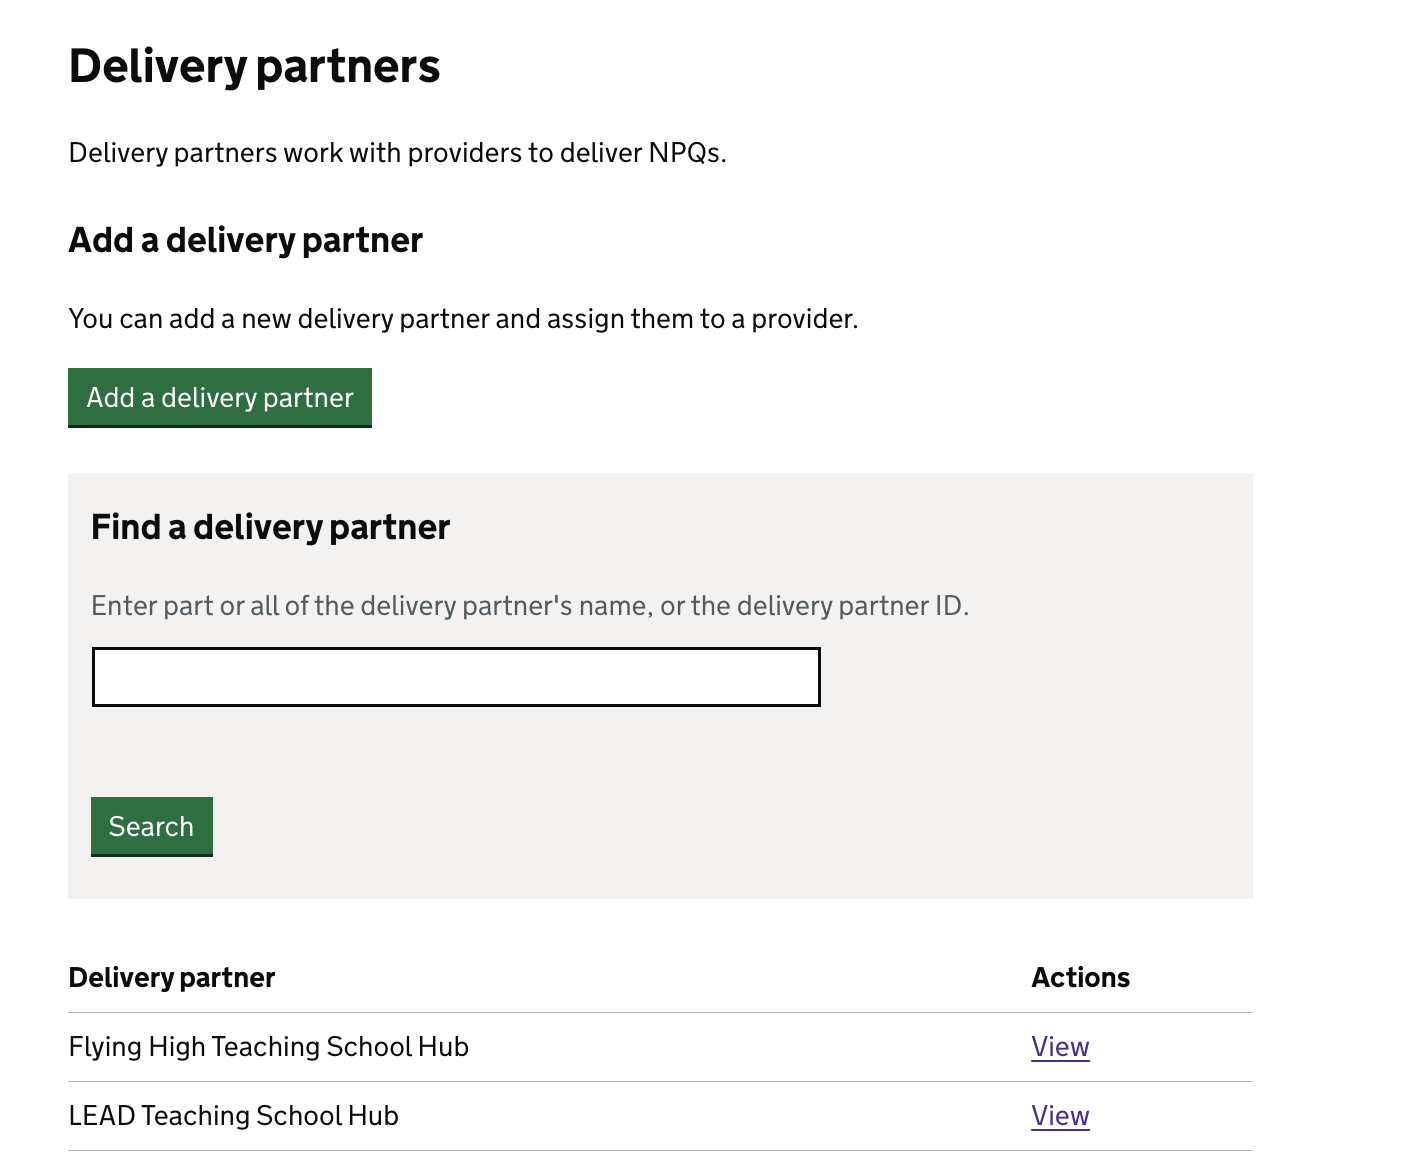View details of LEAD Teaching School Hub
This screenshot has width=1410, height=1158.
[x=1060, y=1115]
